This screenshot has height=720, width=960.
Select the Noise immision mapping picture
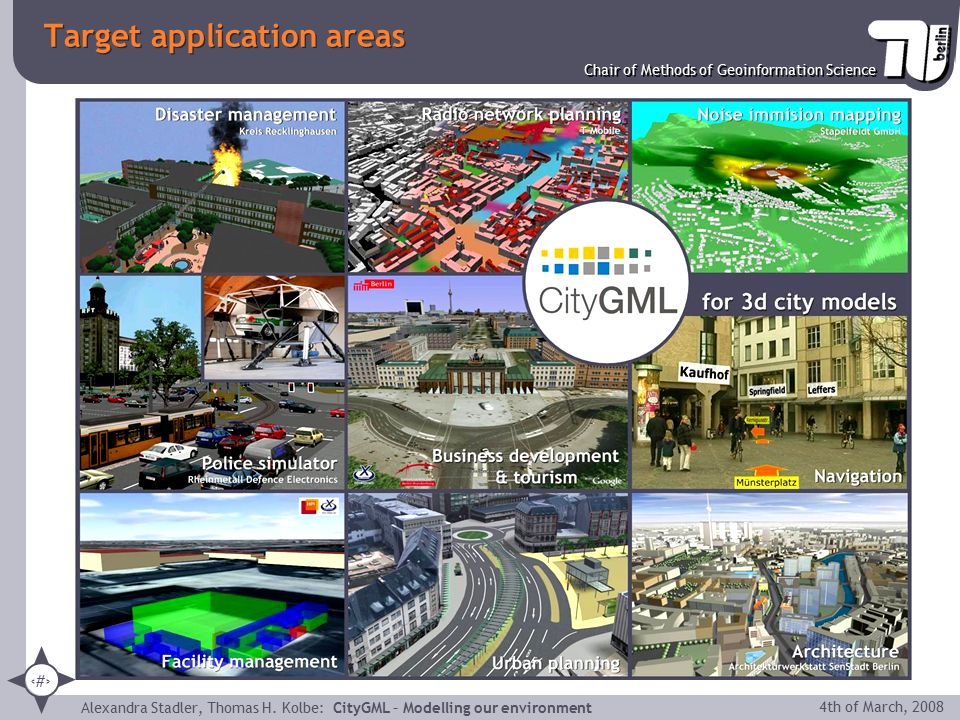click(770, 187)
